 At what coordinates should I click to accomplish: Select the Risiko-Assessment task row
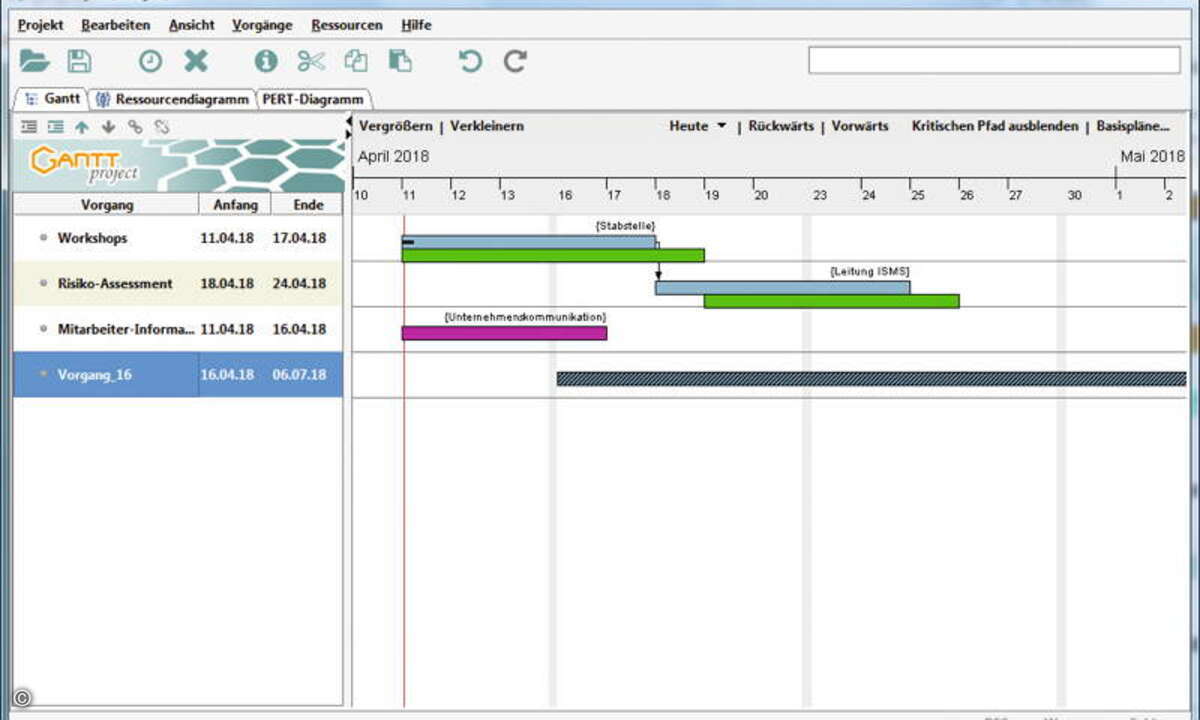(x=178, y=284)
